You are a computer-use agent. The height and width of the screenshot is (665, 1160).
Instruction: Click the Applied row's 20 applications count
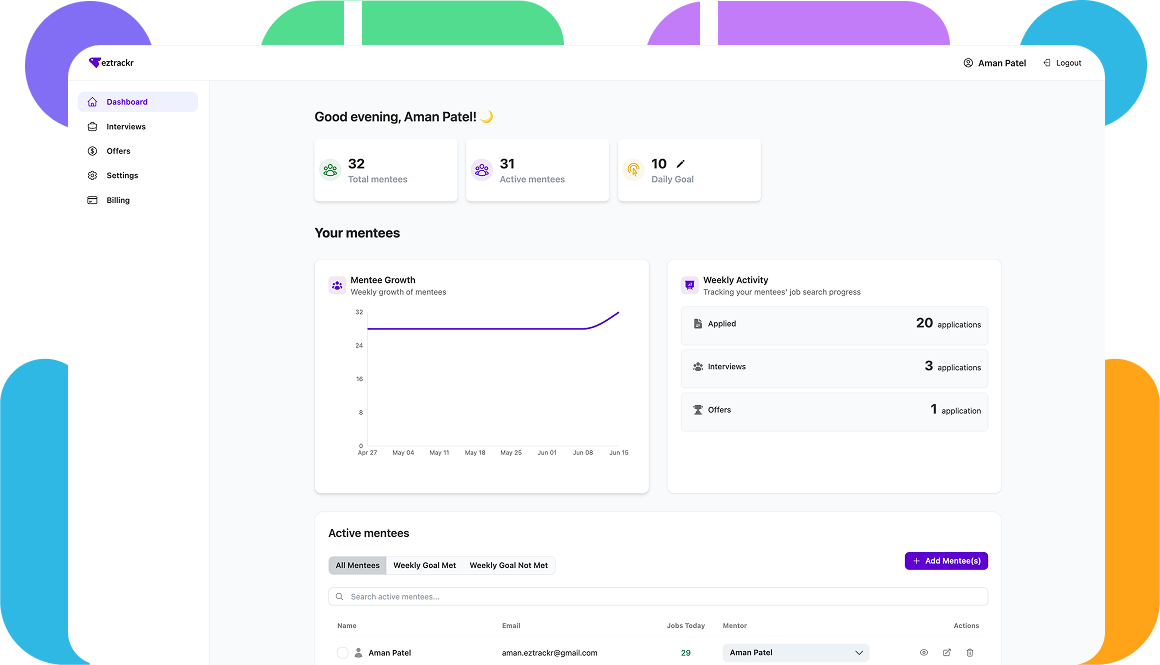[948, 323]
